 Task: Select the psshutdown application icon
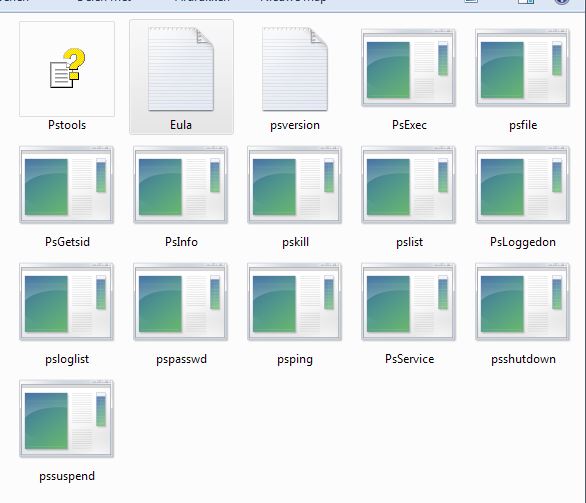click(x=522, y=302)
